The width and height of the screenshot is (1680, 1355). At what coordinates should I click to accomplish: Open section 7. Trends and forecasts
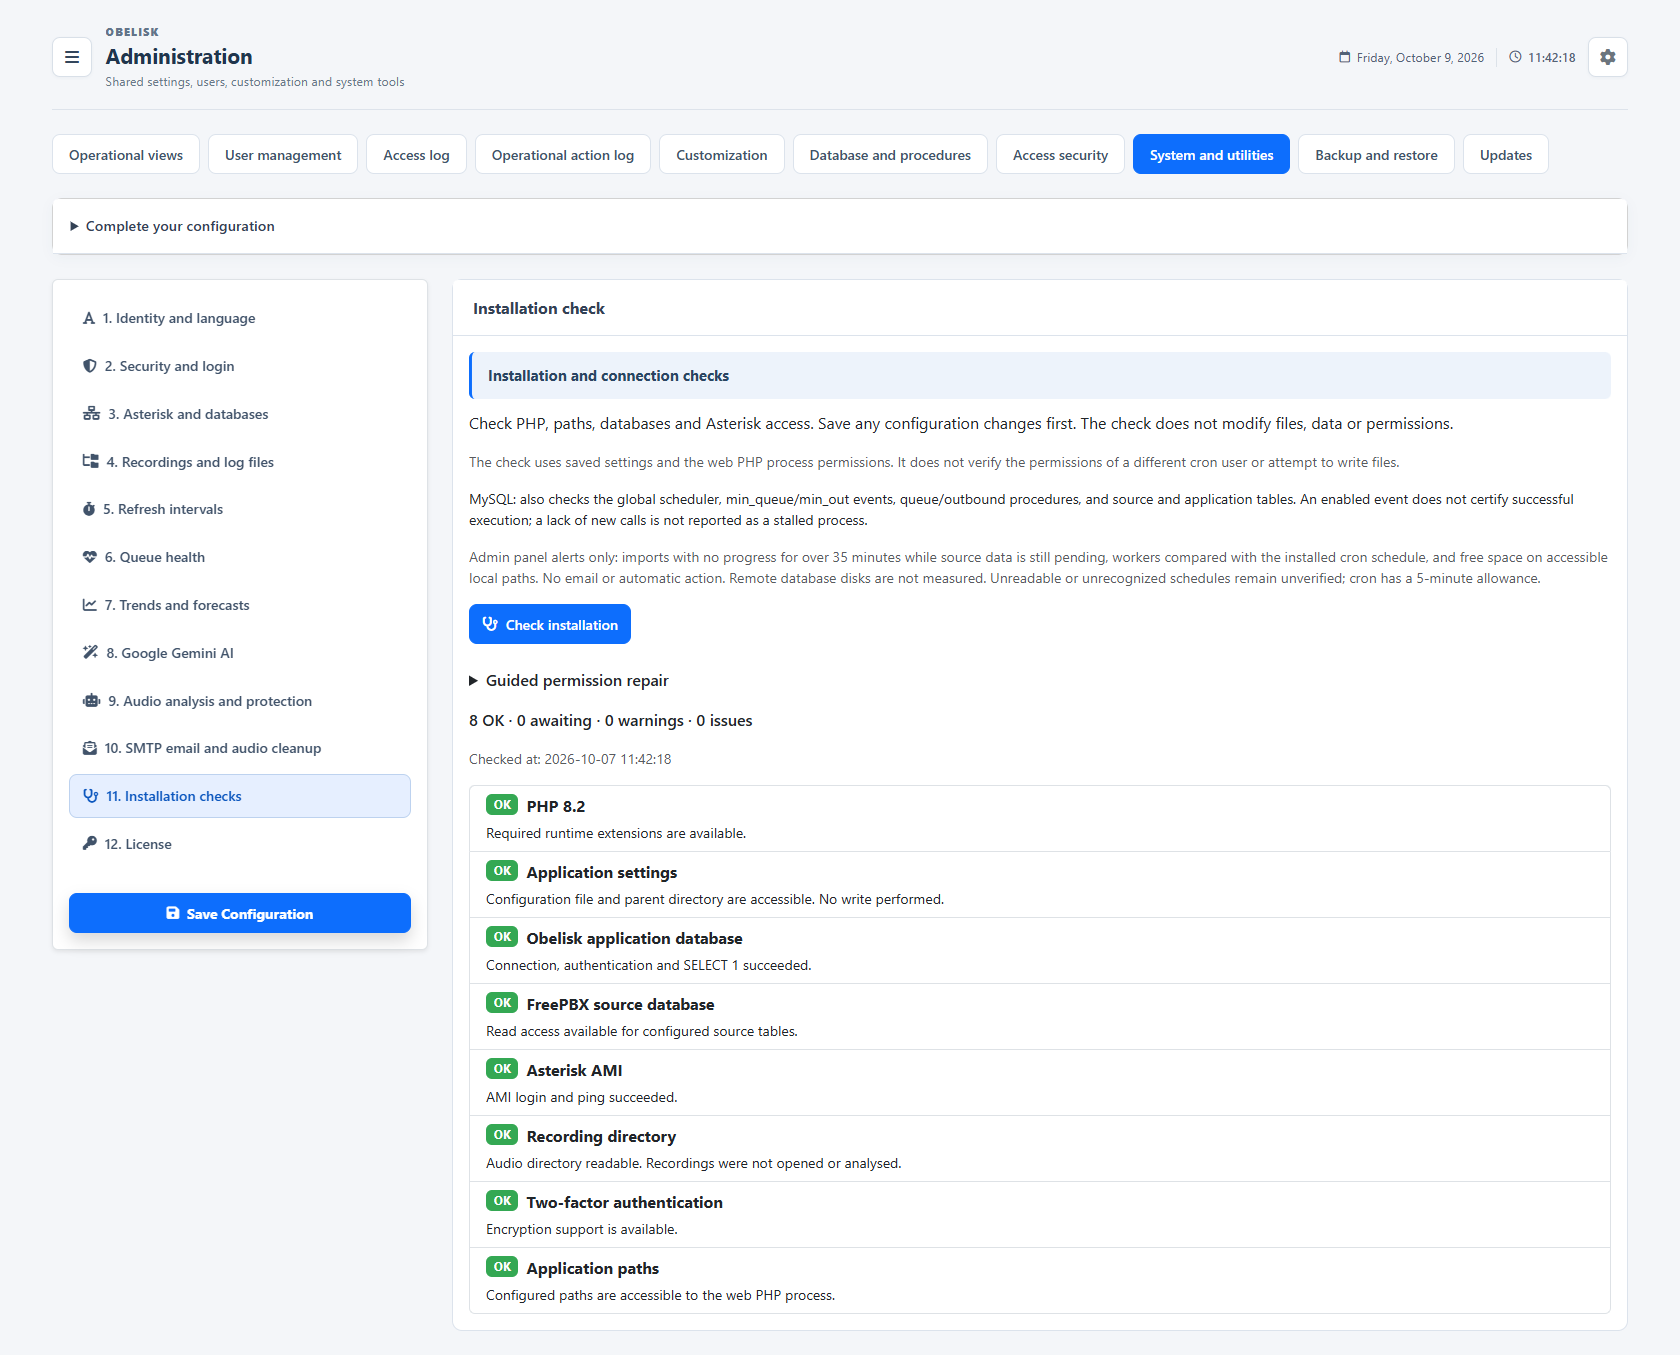click(x=240, y=605)
